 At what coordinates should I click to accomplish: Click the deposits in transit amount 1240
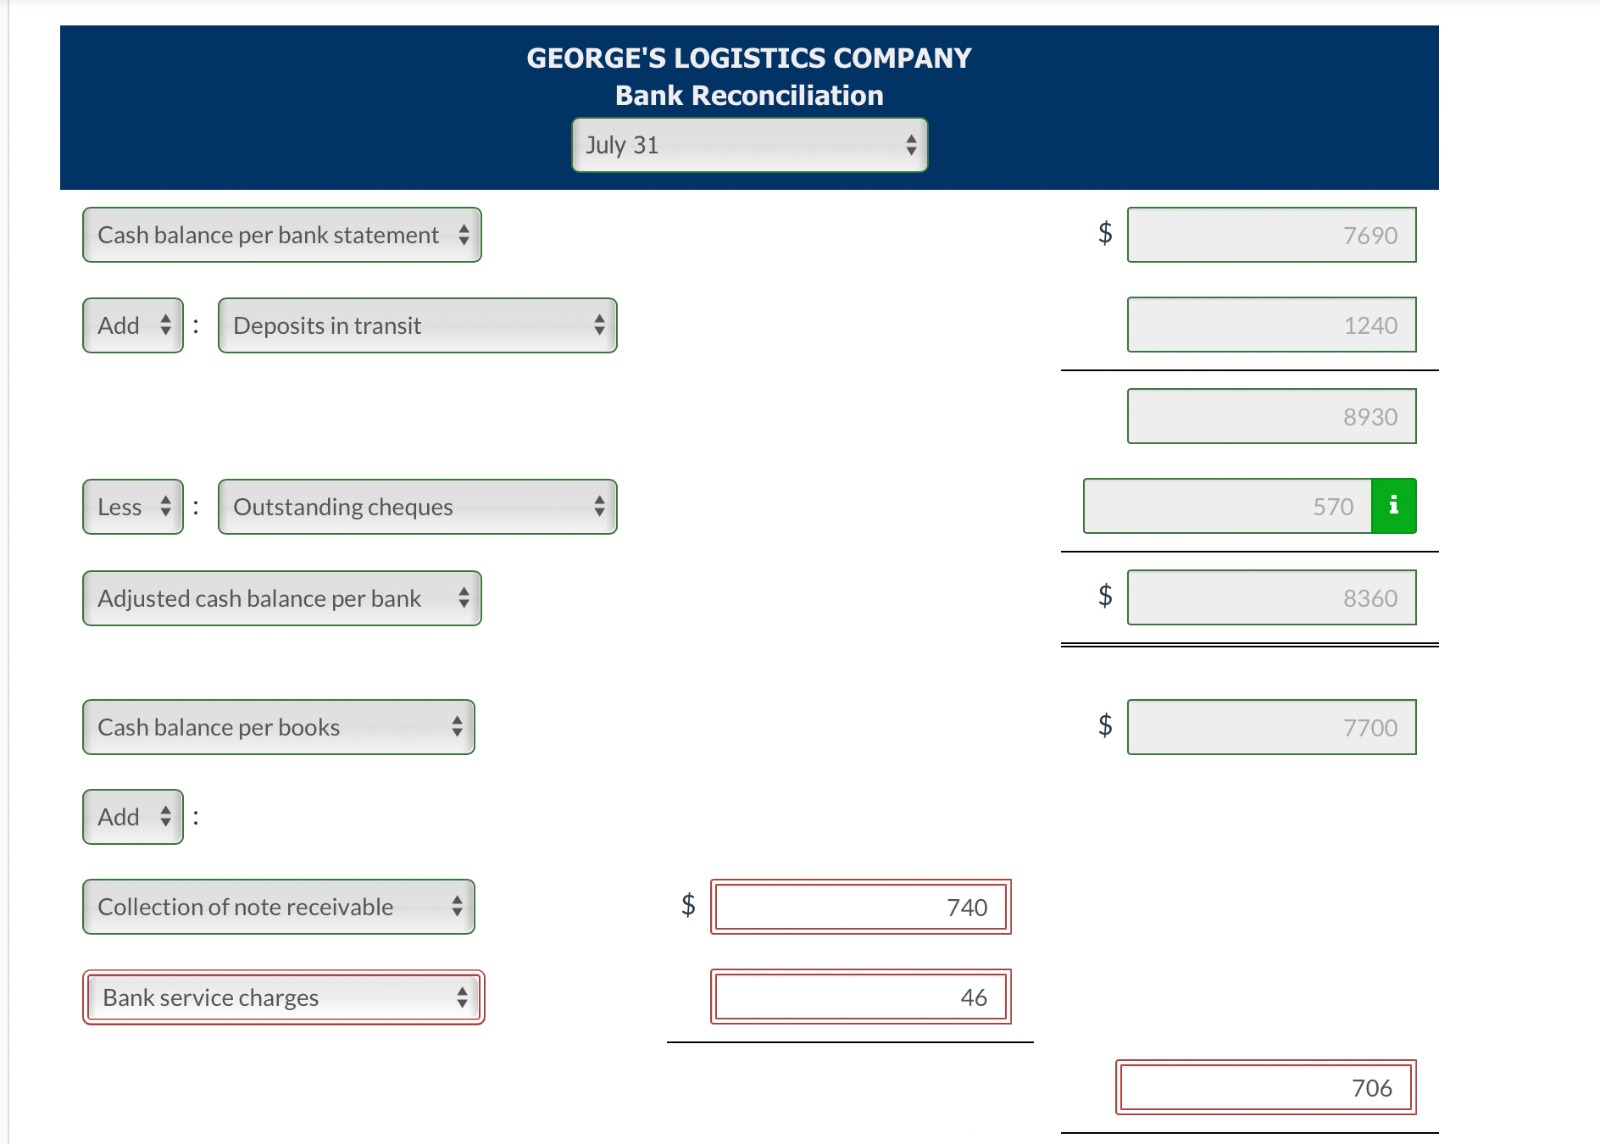1271,325
